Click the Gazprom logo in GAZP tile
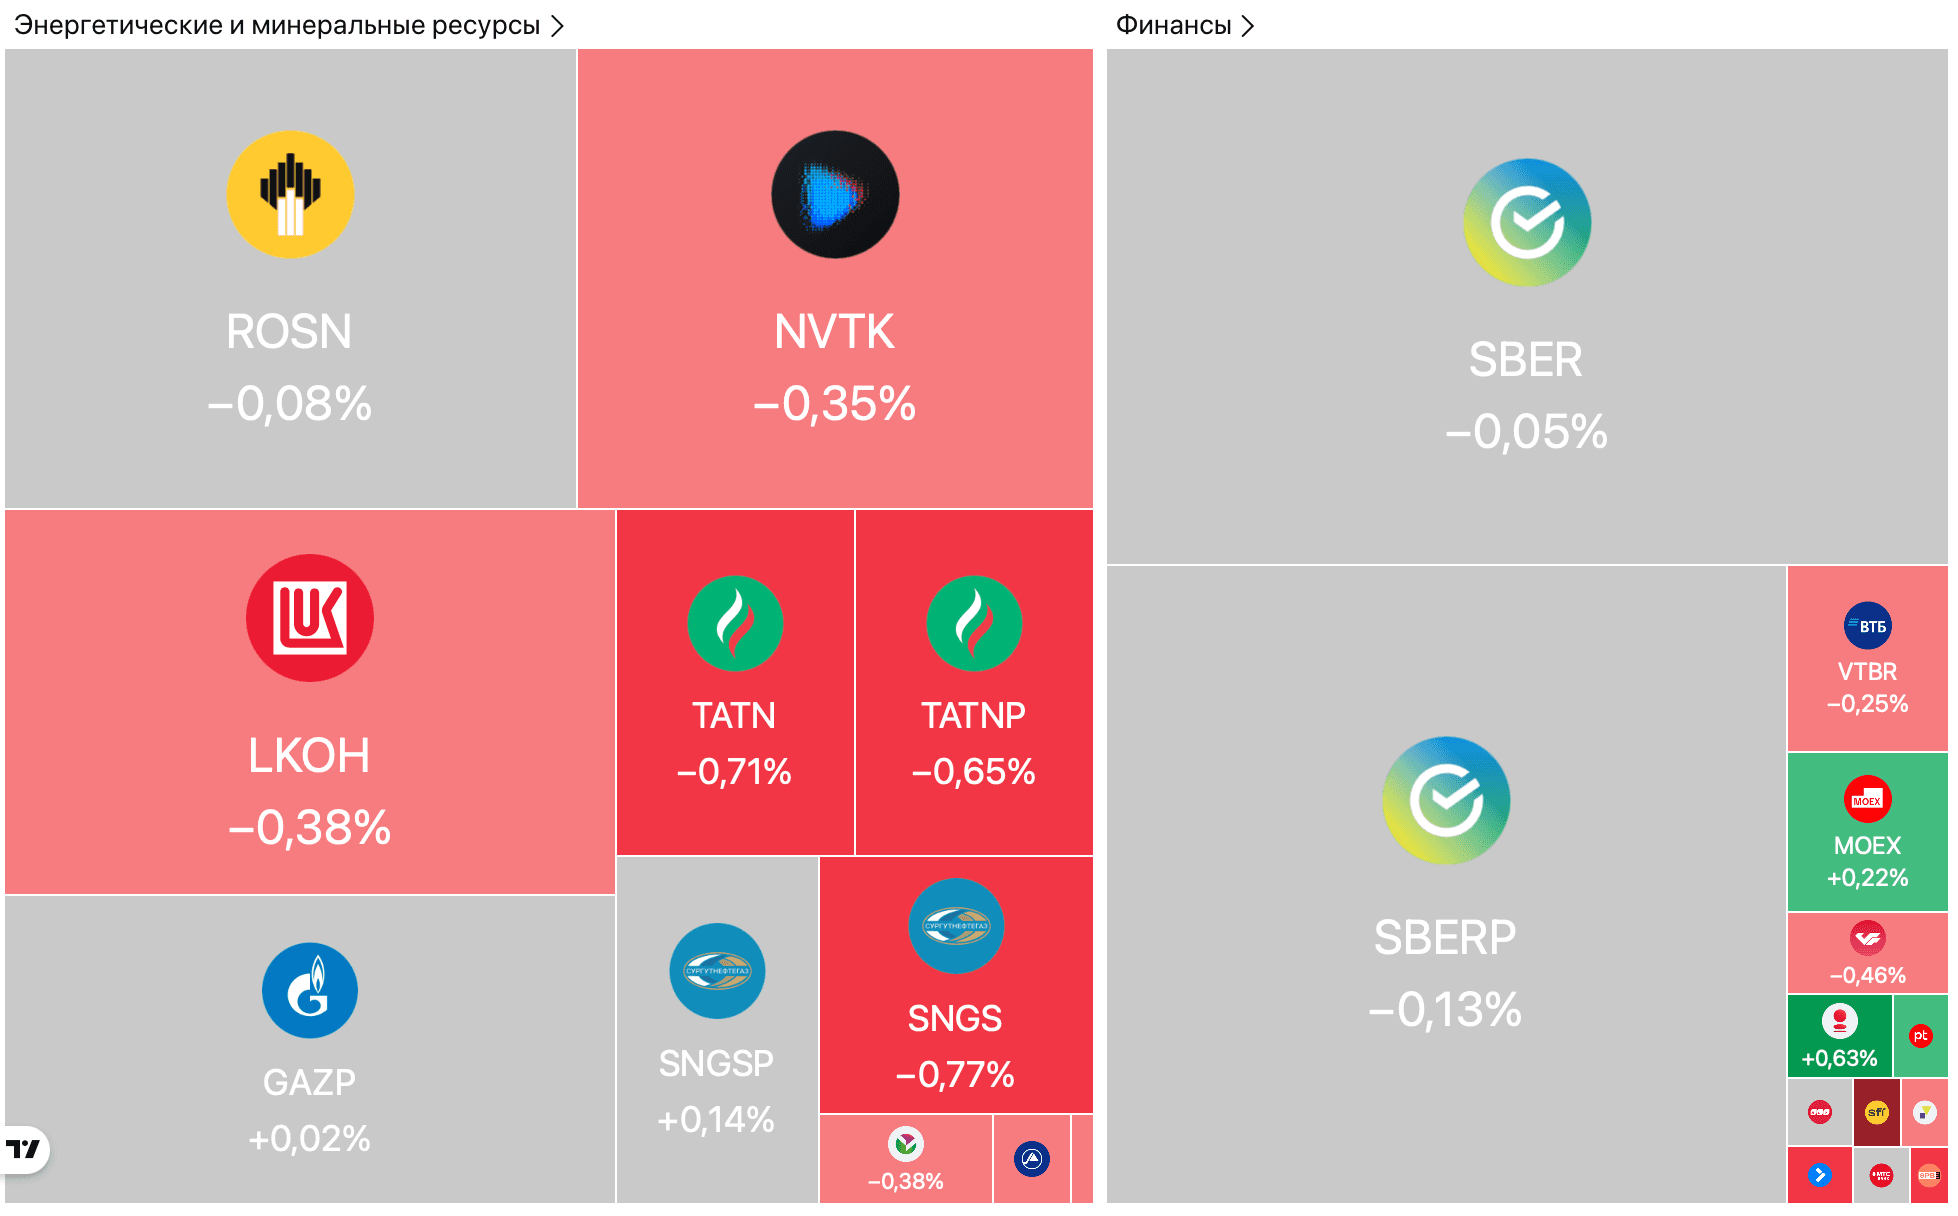The width and height of the screenshot is (1958, 1216). pos(310,991)
